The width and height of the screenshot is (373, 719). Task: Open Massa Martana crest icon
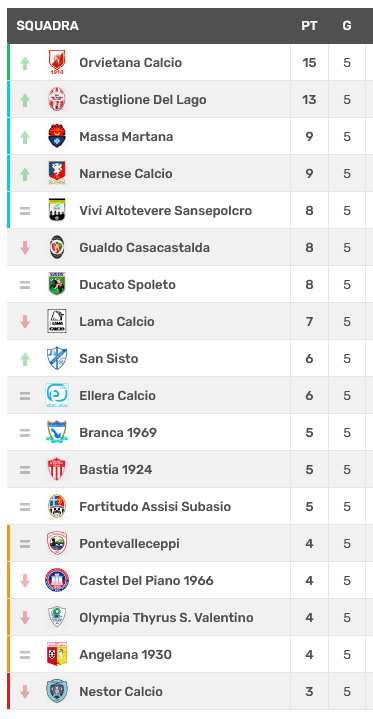(57, 136)
